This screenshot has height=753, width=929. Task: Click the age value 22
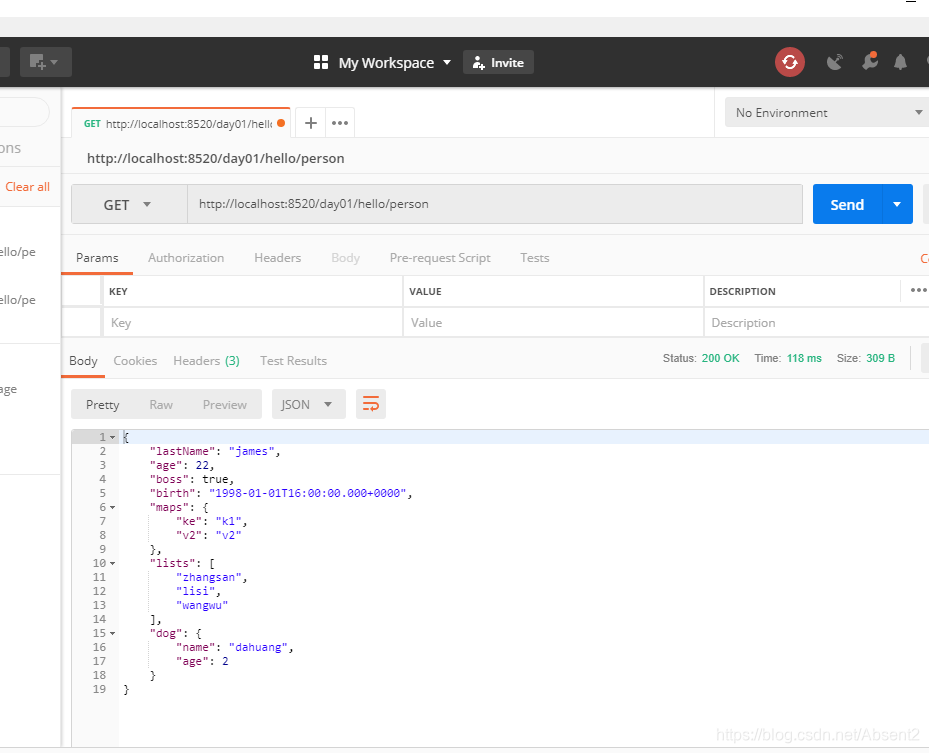tap(202, 466)
